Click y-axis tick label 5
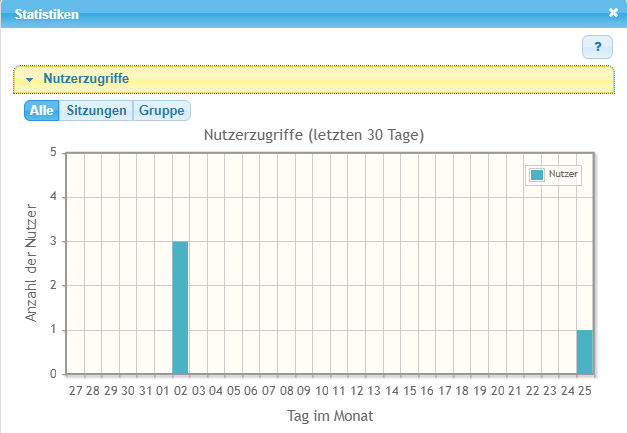627x433 pixels. pos(53,152)
